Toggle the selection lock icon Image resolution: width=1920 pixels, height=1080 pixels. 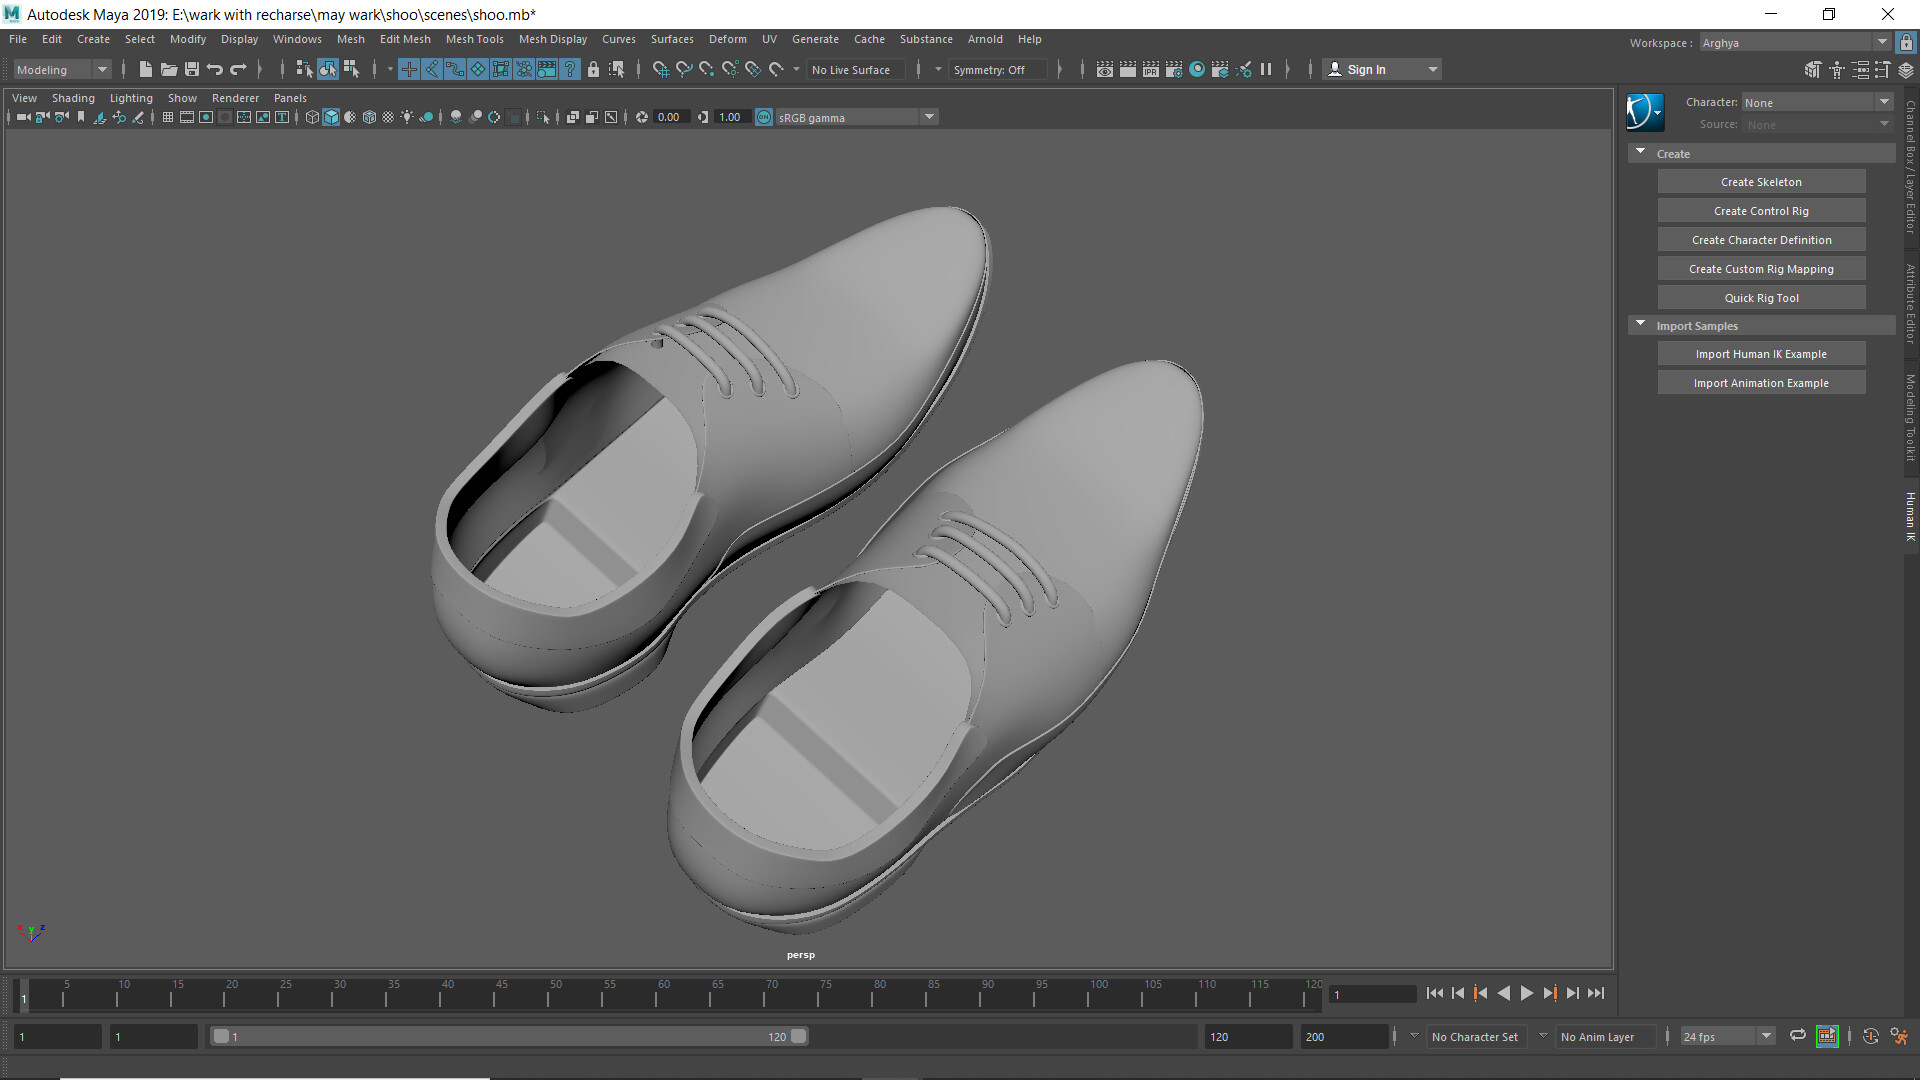point(593,69)
